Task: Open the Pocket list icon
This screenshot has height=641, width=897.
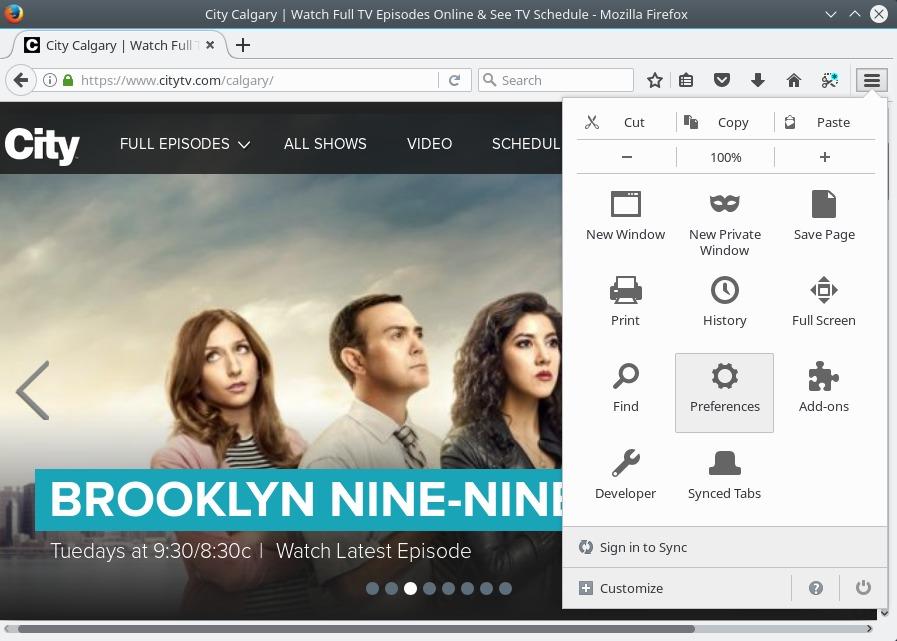Action: [721, 80]
